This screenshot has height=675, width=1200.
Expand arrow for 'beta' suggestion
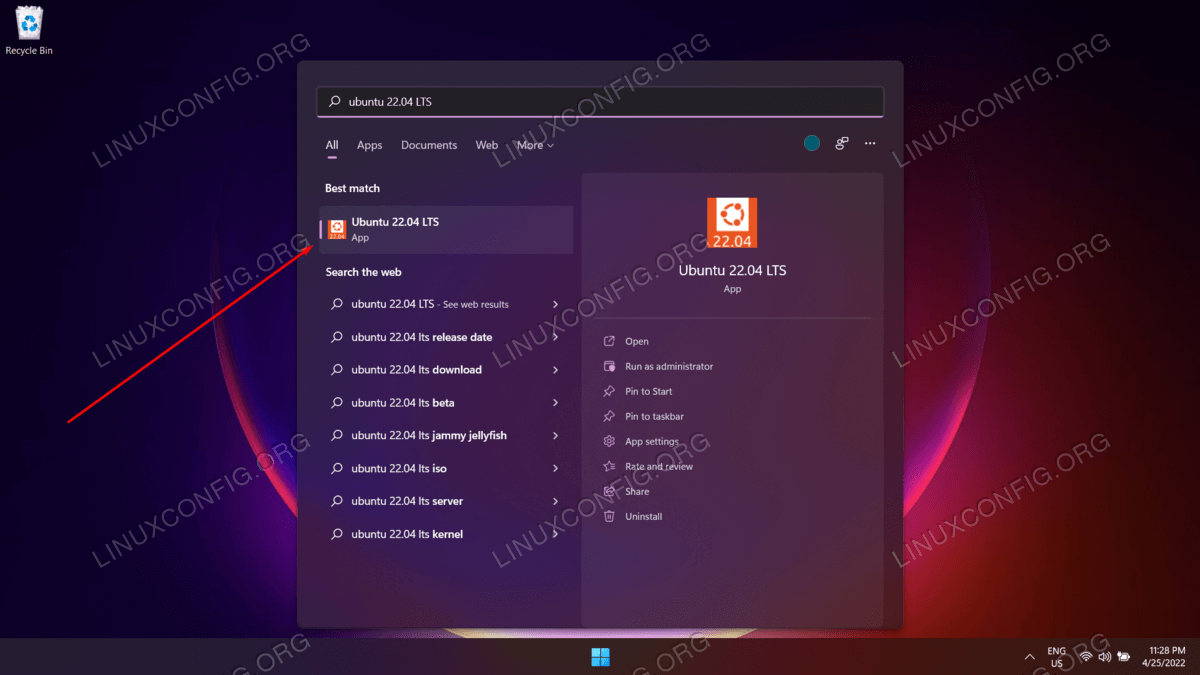tap(556, 403)
